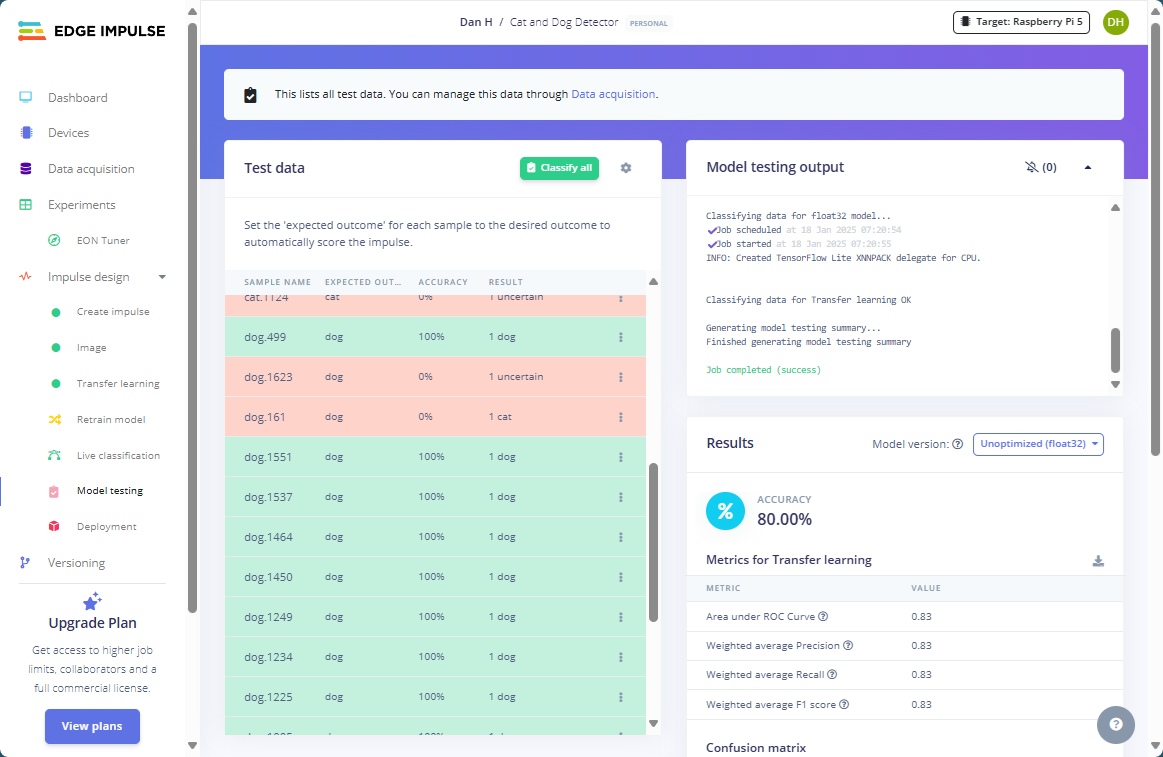The image size is (1163, 757).
Task: Open the Unoptimized (float32) model version dropdown
Action: (x=1038, y=444)
